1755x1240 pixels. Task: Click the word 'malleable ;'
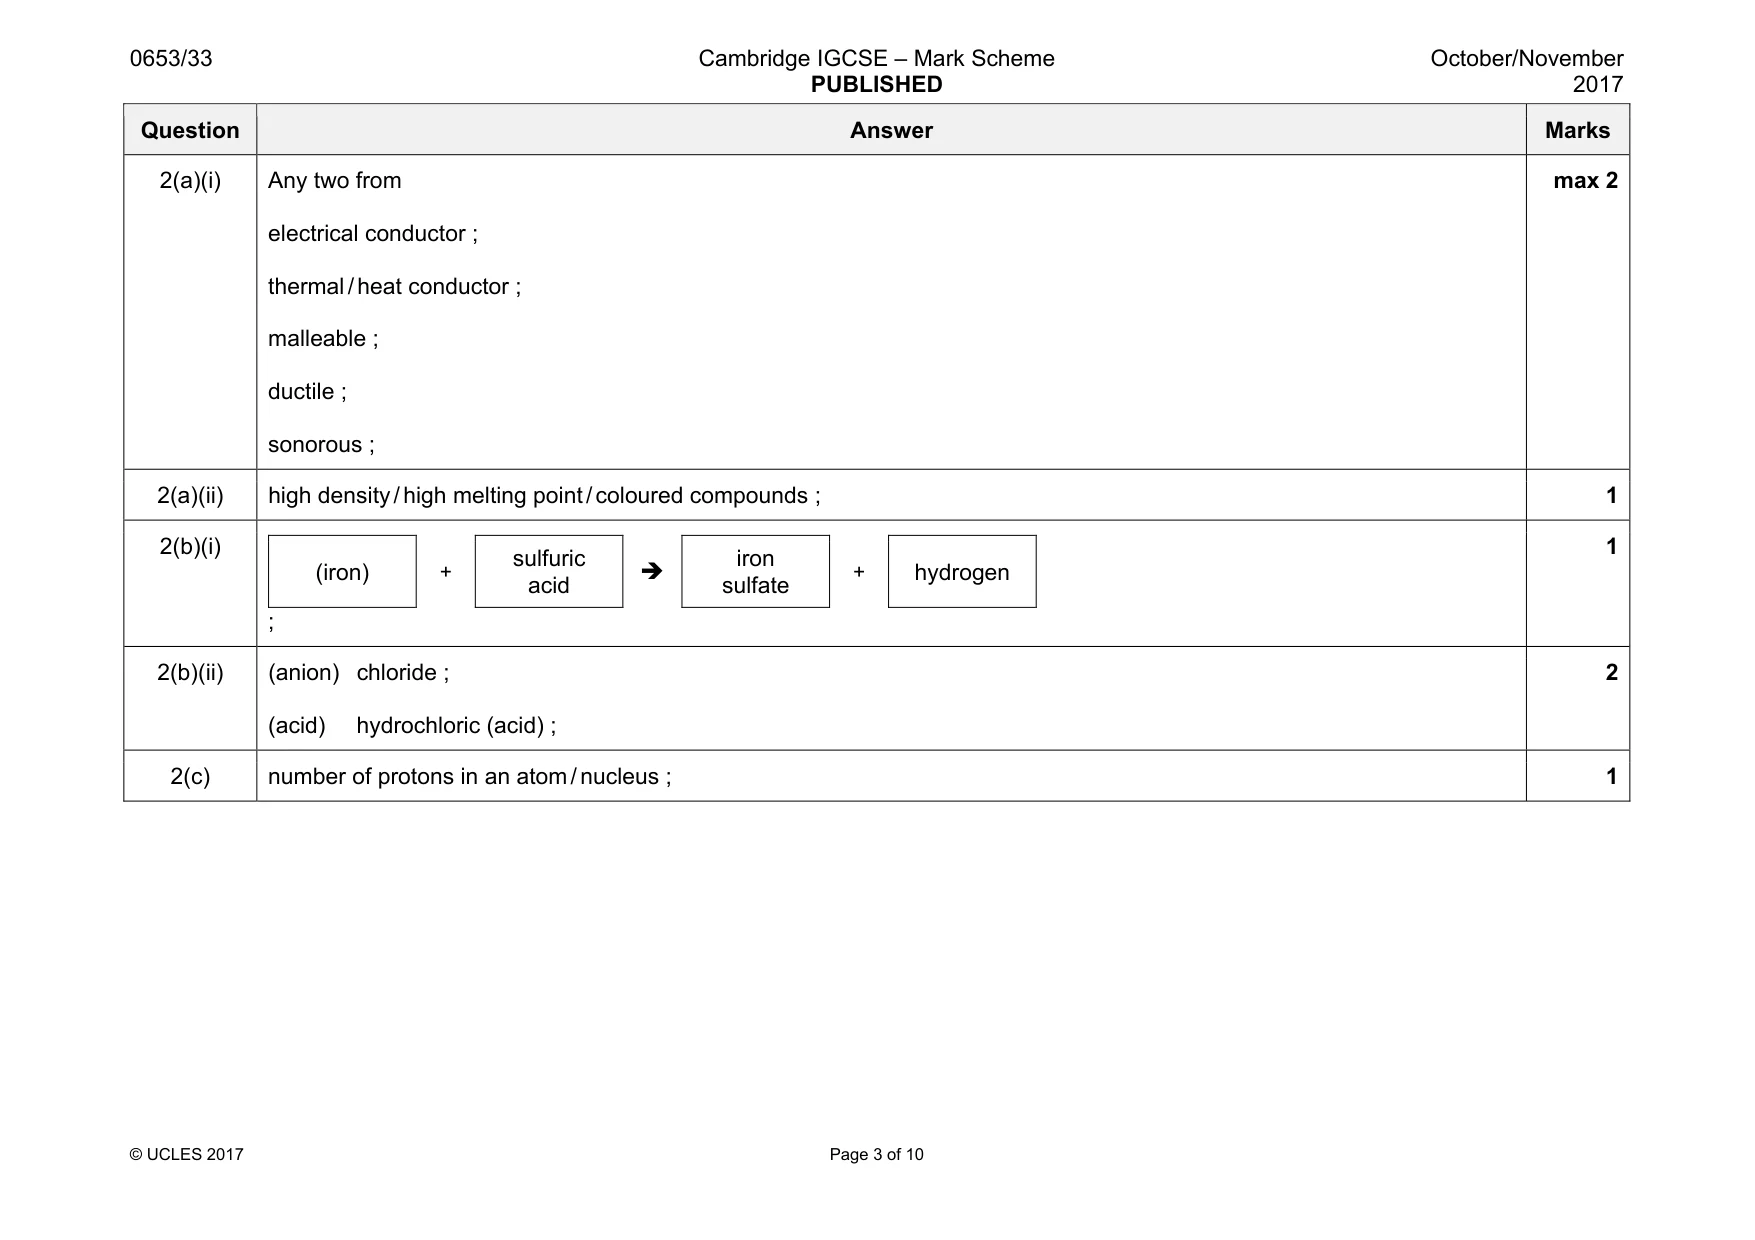pyautogui.click(x=323, y=339)
